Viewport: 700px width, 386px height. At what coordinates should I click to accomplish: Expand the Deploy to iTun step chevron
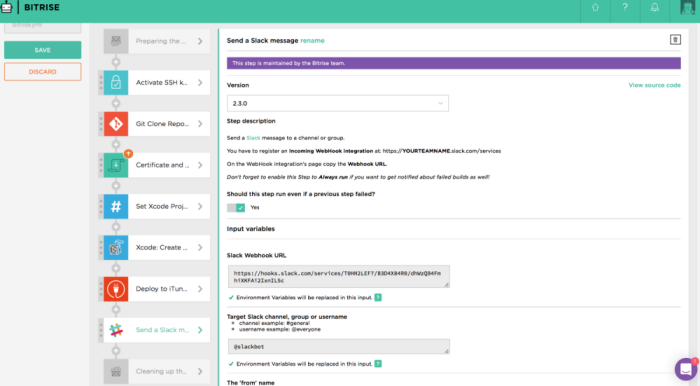200,289
